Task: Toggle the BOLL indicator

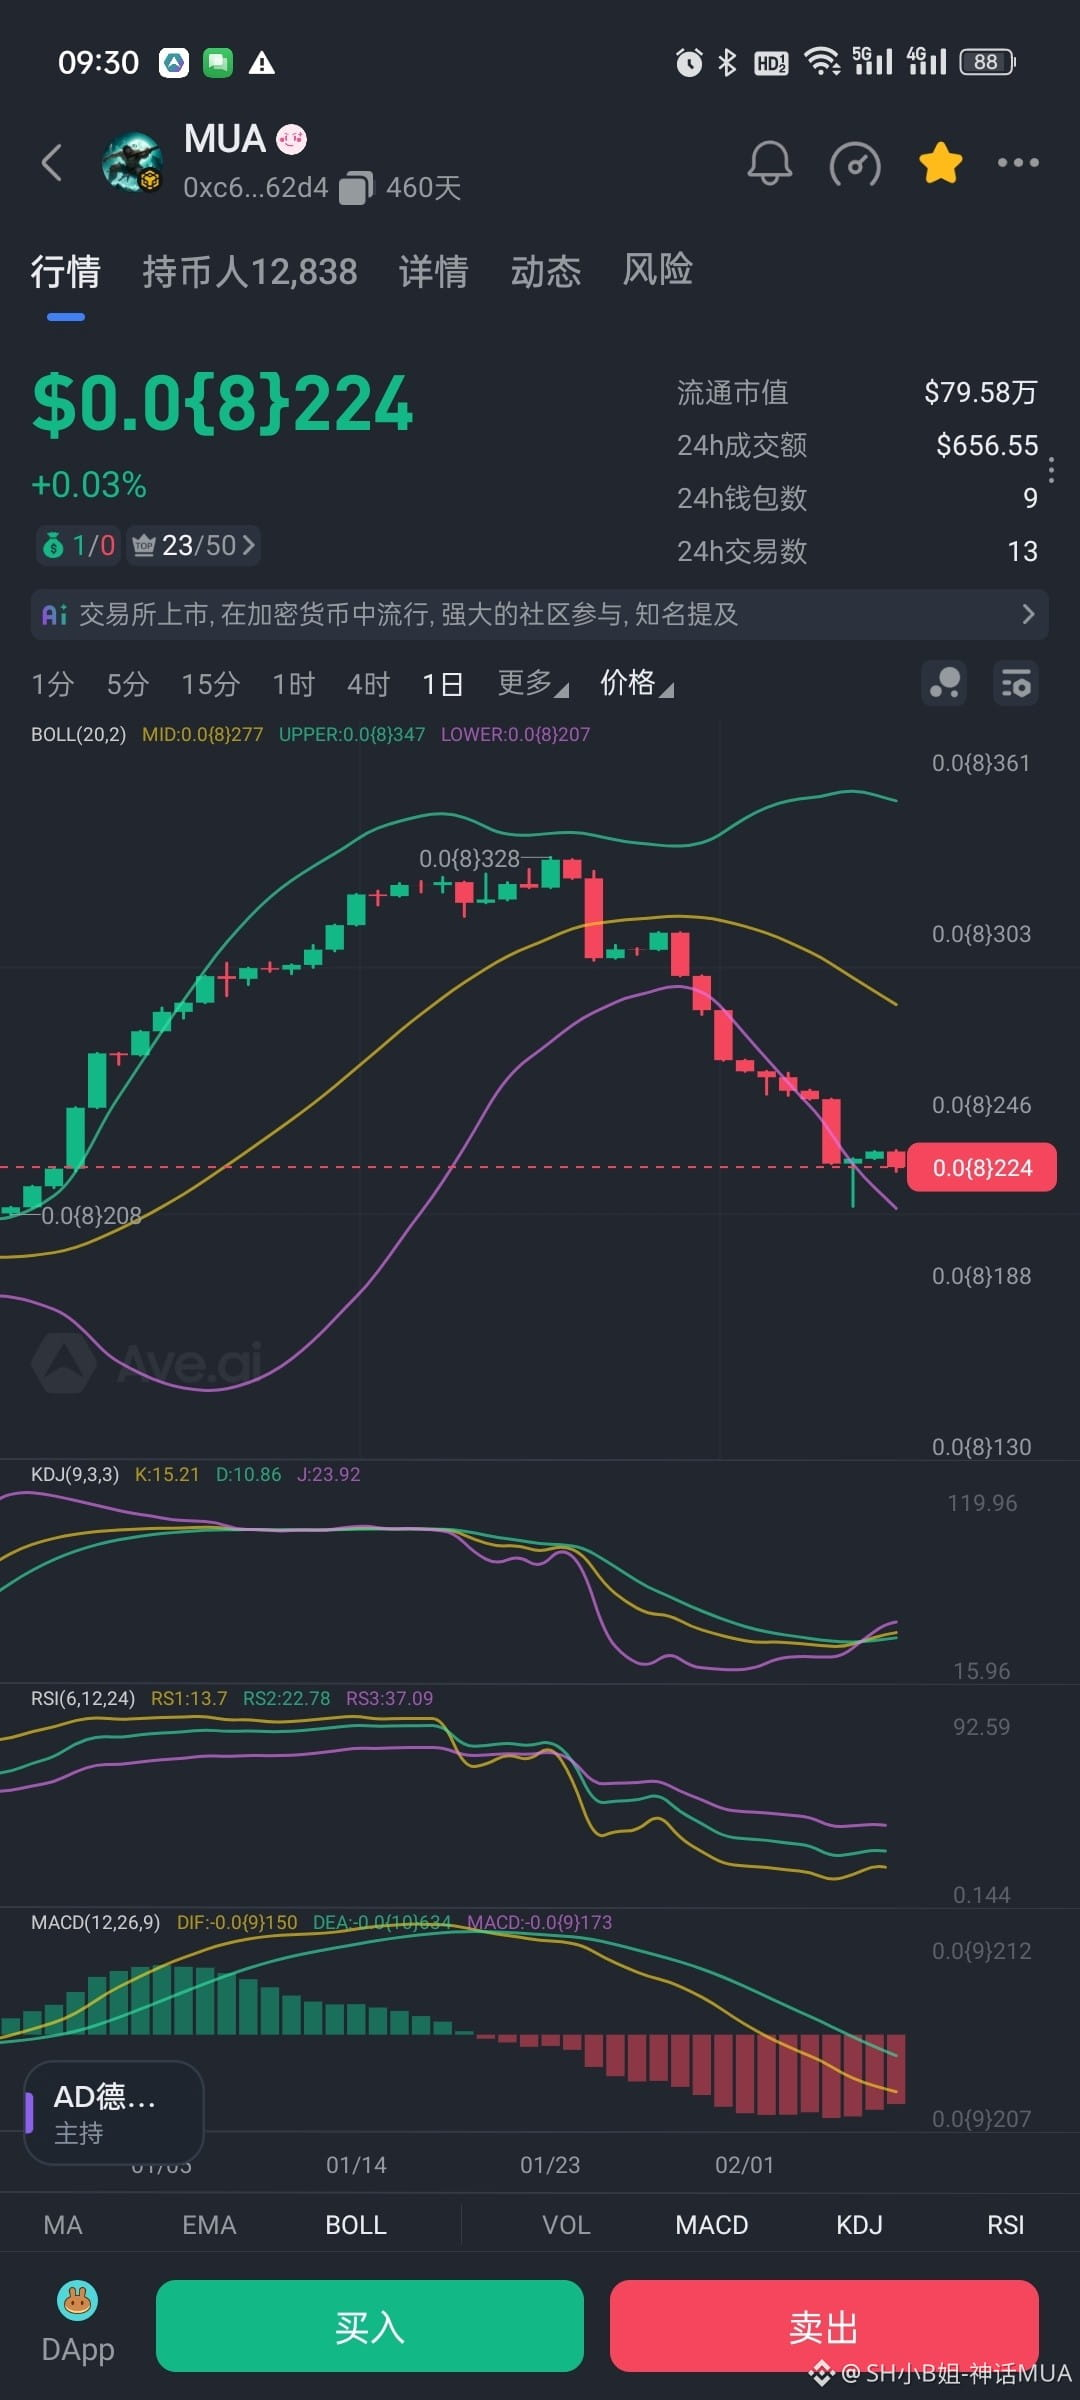Action: (356, 2225)
